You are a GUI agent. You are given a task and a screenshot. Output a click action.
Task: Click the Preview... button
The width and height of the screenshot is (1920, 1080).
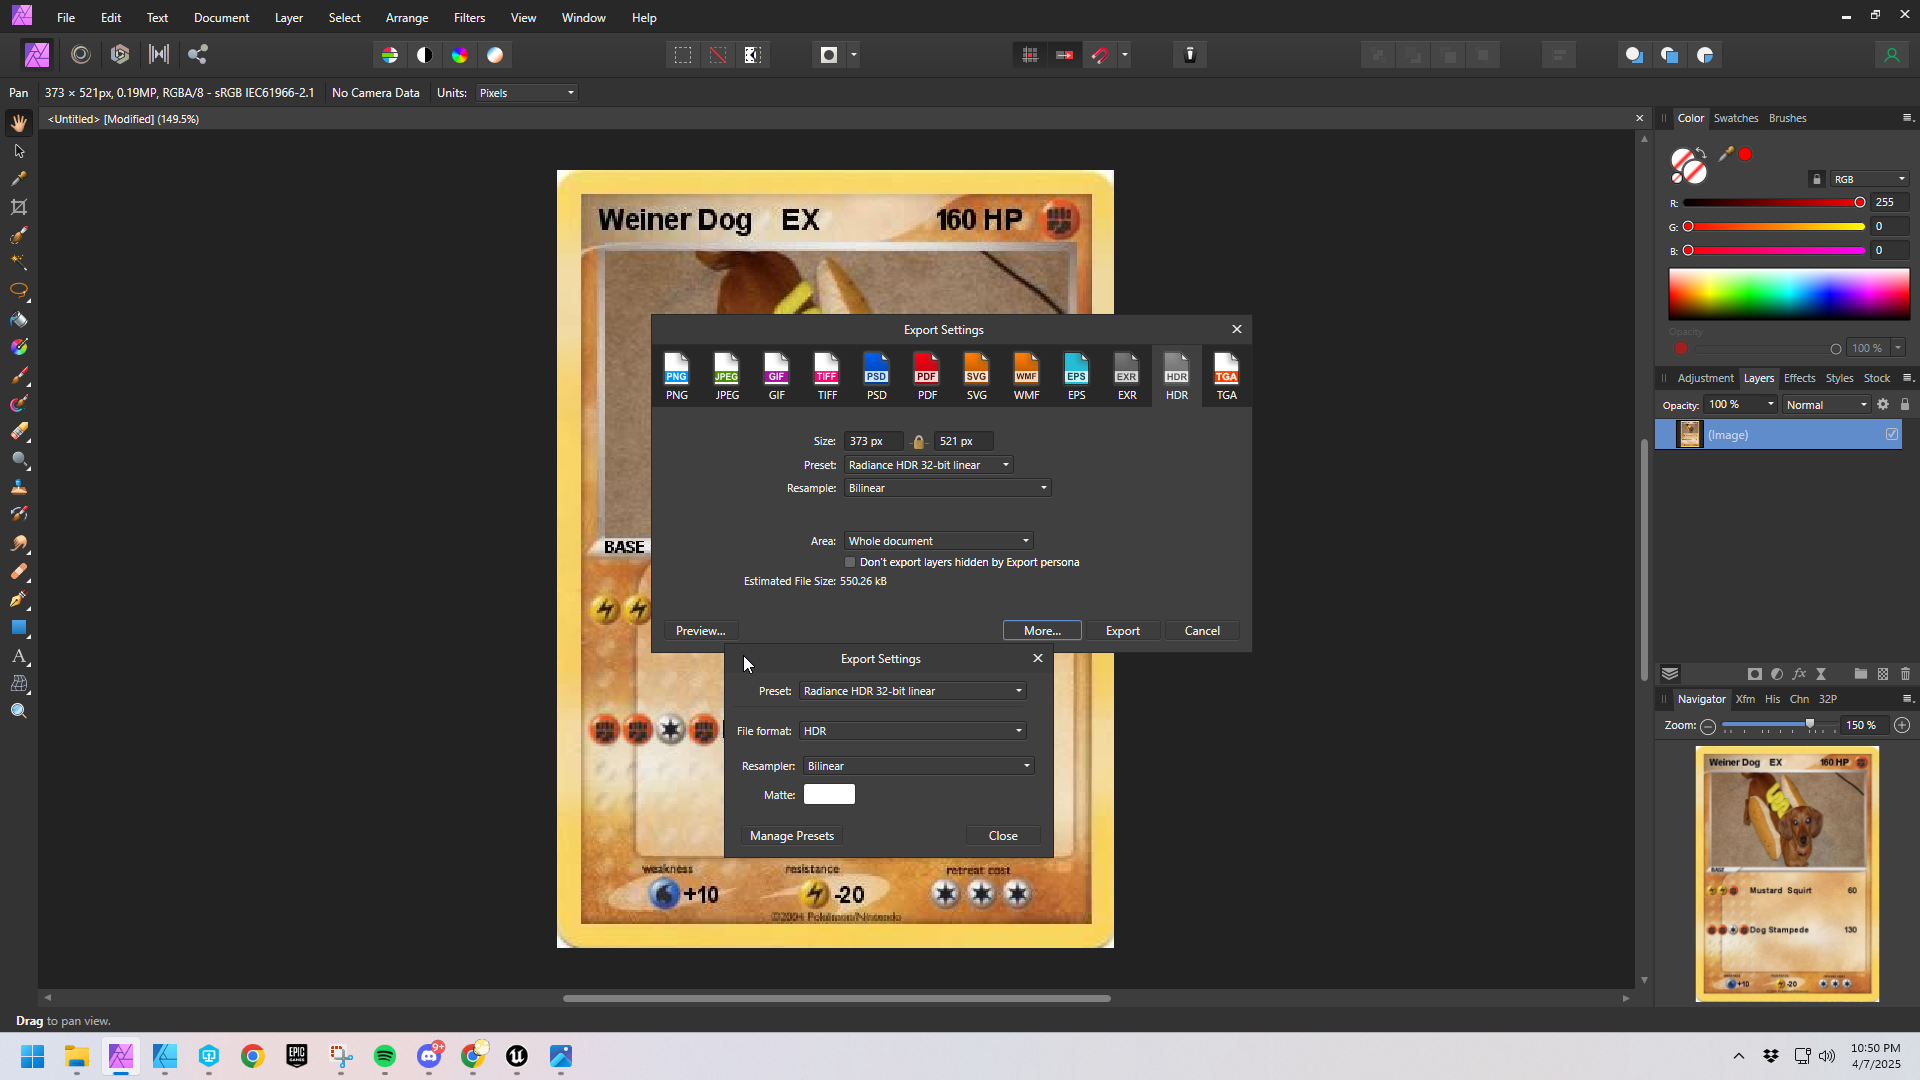point(700,631)
